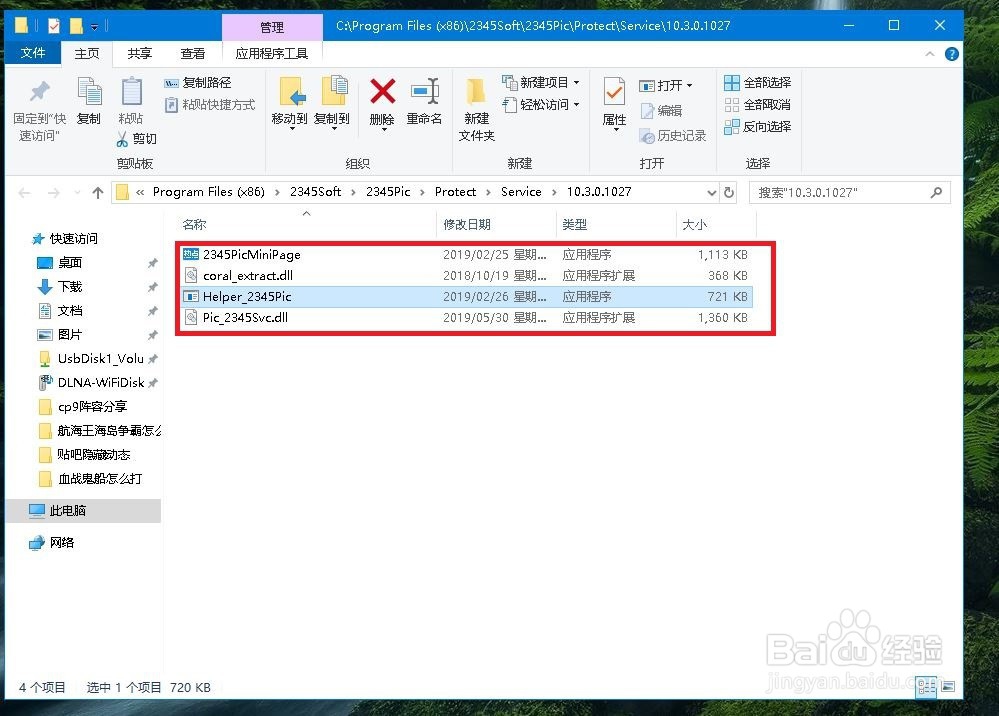
Task: Open the 打开 dropdown button
Action: coord(666,85)
